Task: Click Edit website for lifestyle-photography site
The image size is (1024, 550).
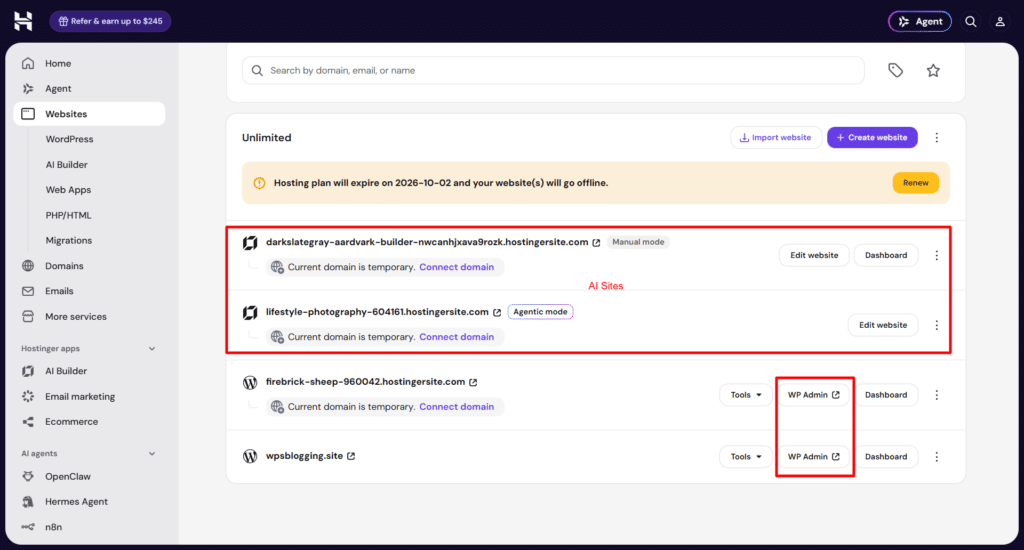Action: [883, 325]
